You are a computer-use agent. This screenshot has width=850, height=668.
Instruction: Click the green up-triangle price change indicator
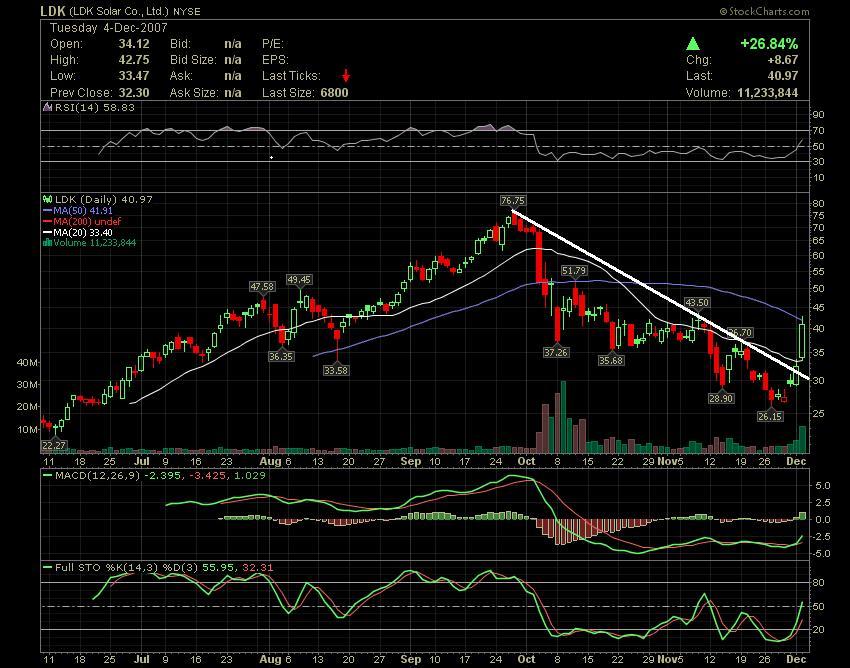(693, 43)
